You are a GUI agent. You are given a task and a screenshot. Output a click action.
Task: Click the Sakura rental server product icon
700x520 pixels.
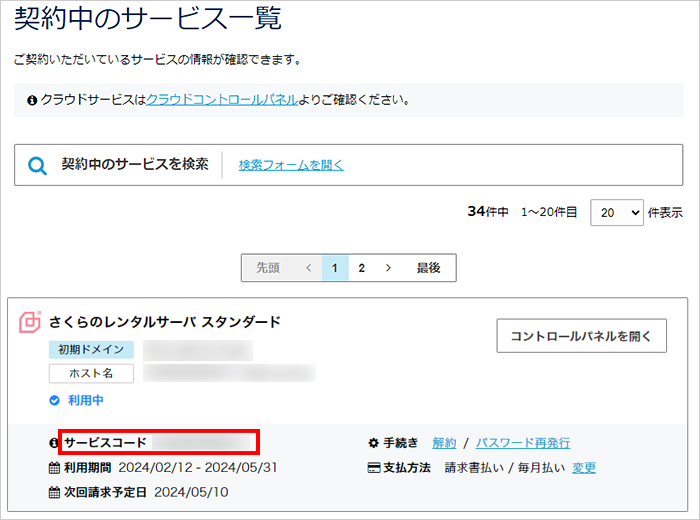coord(30,322)
